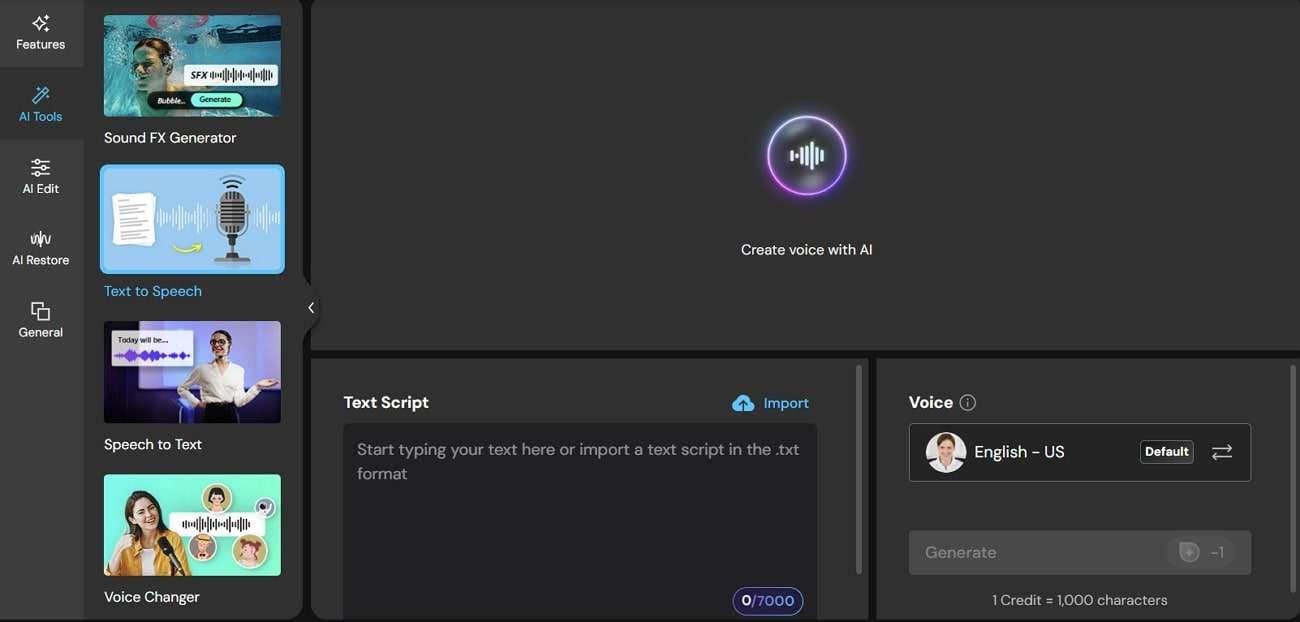
Task: Select the Text to Speech thumbnail
Action: [x=192, y=219]
